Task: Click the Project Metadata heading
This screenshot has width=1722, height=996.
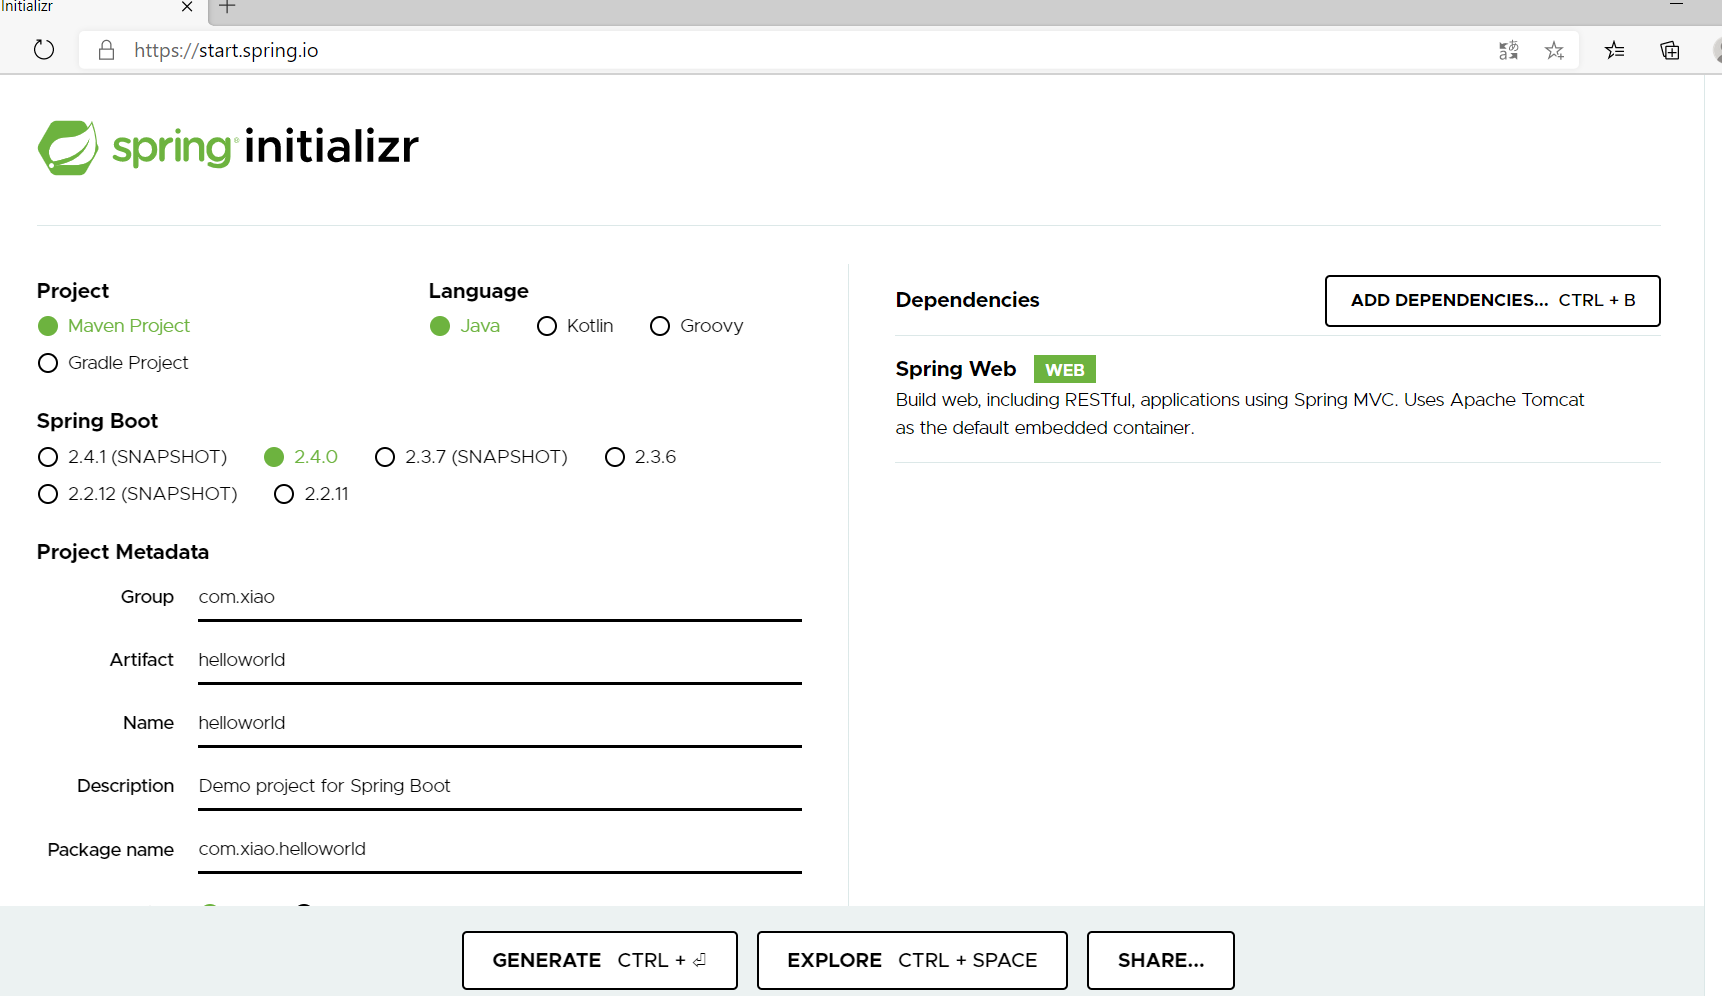Action: [x=123, y=552]
